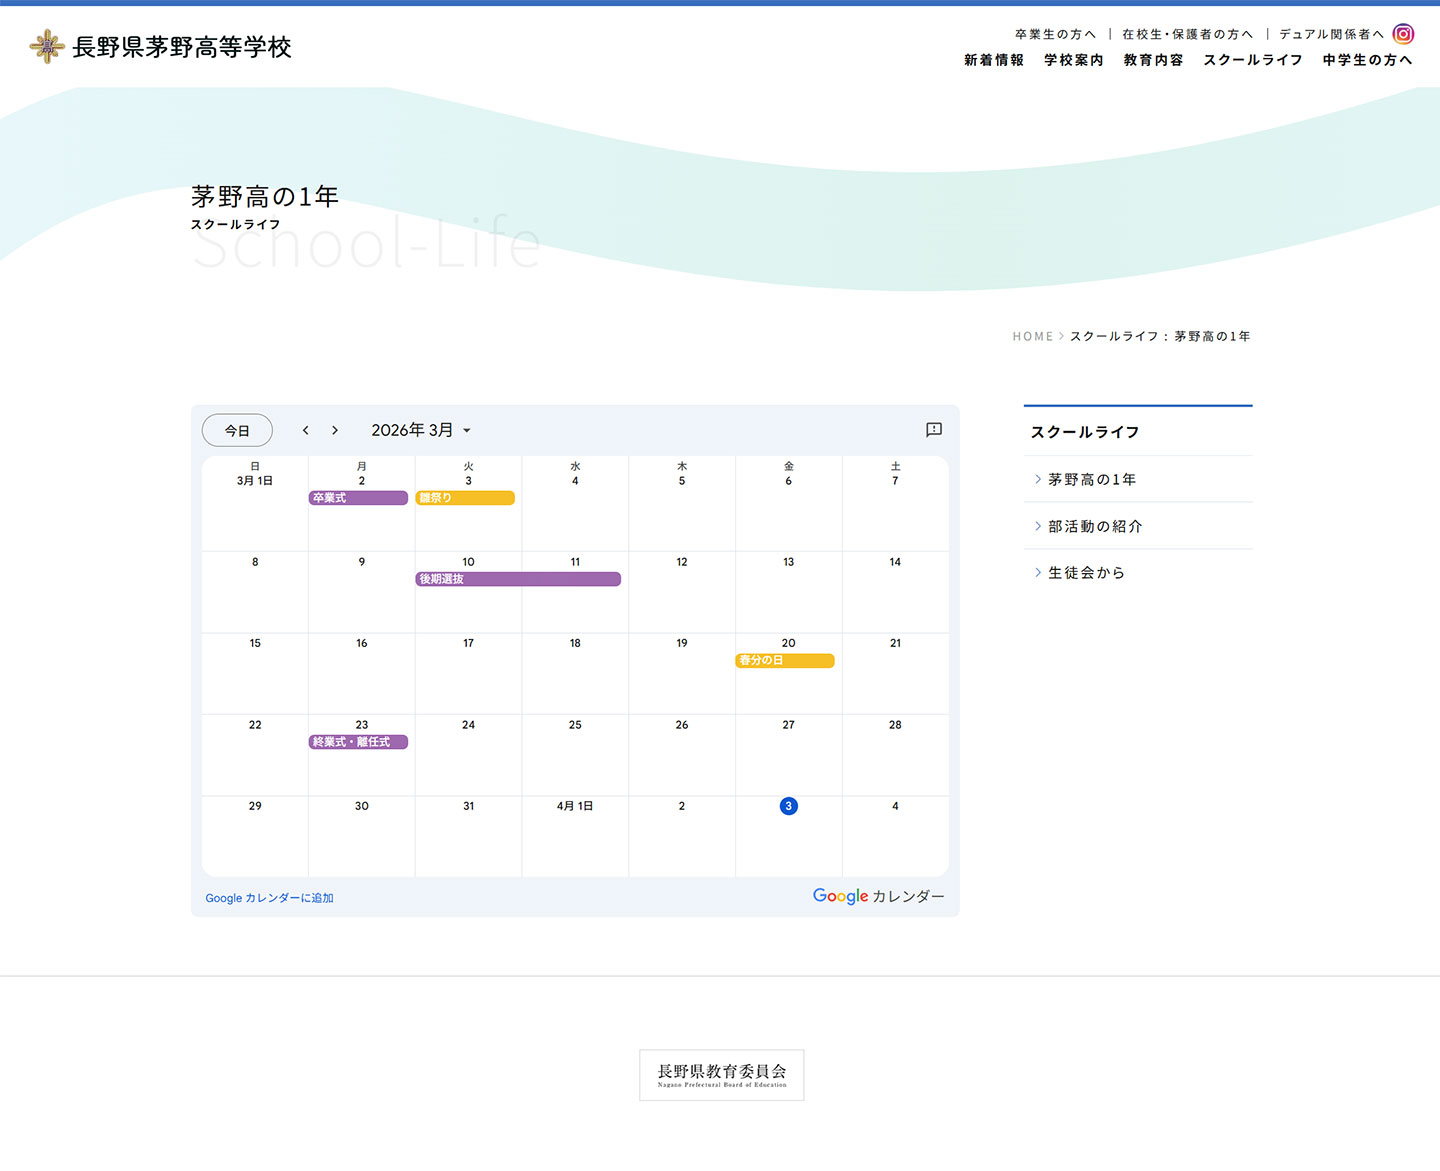Open the 学校案内 menu item
Screen dimensions: 1440x1171
(1073, 60)
